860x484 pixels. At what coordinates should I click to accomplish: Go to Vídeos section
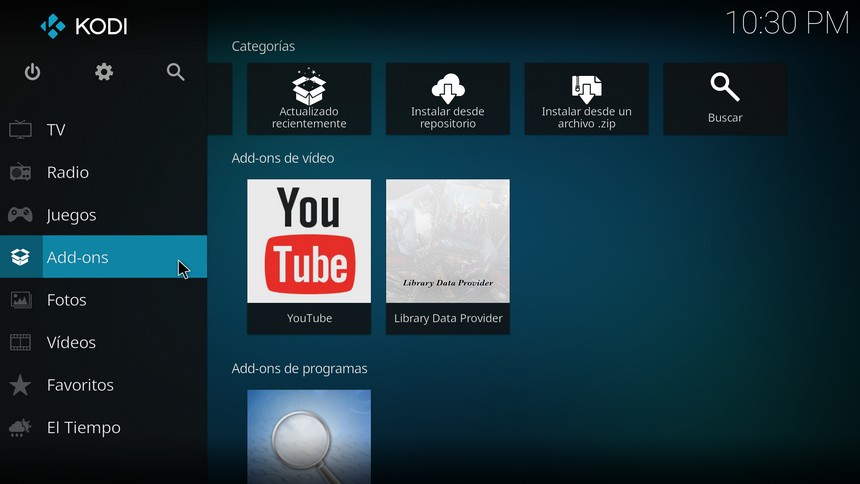pyautogui.click(x=104, y=342)
